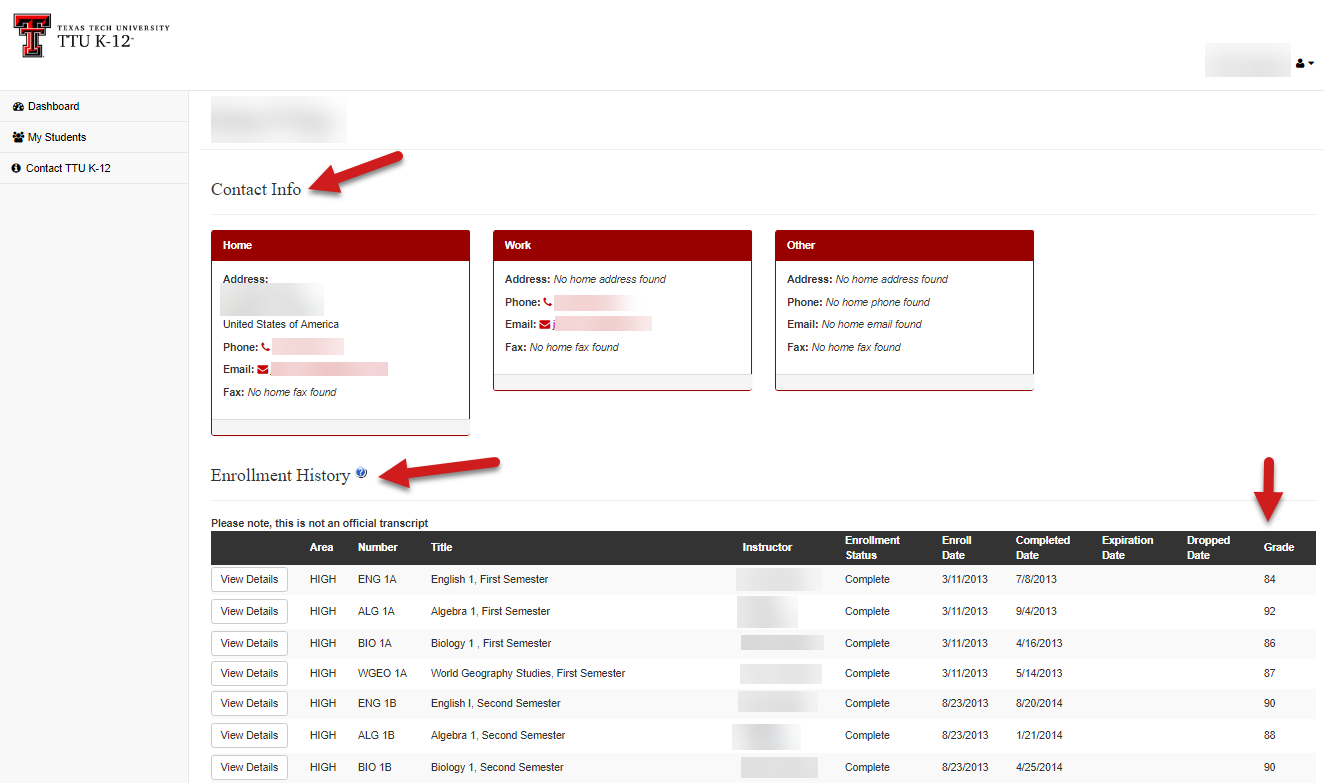The width and height of the screenshot is (1324, 783).
Task: Click the Texas Tech Double T logo
Action: click(x=30, y=36)
